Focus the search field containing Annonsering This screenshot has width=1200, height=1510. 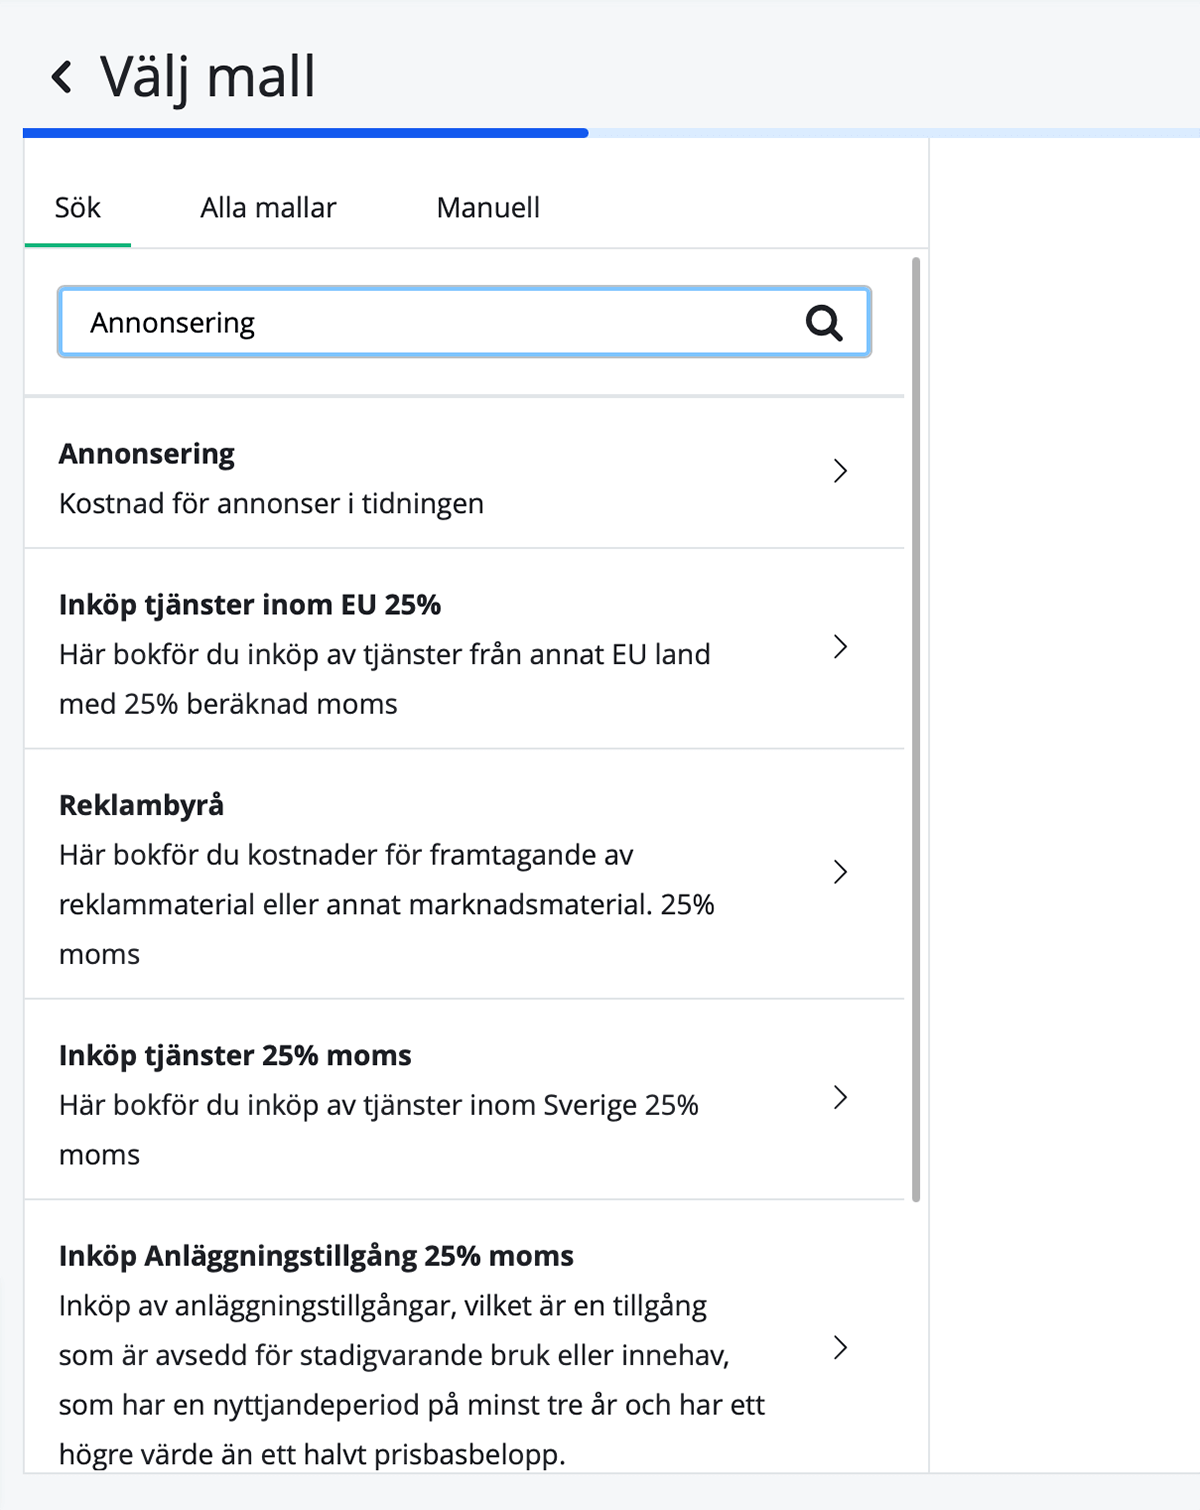pyautogui.click(x=430, y=323)
